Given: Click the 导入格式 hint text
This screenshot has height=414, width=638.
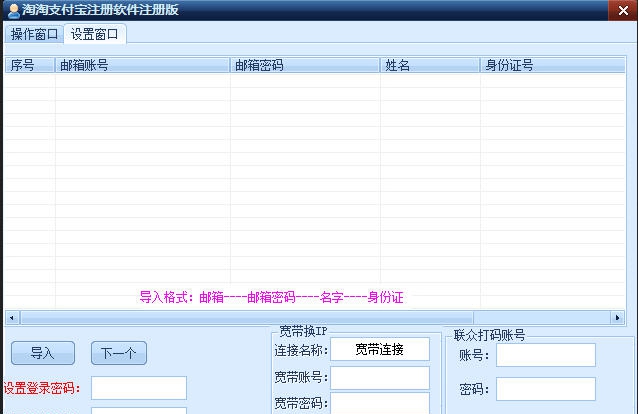Looking at the screenshot, I should pos(271,297).
